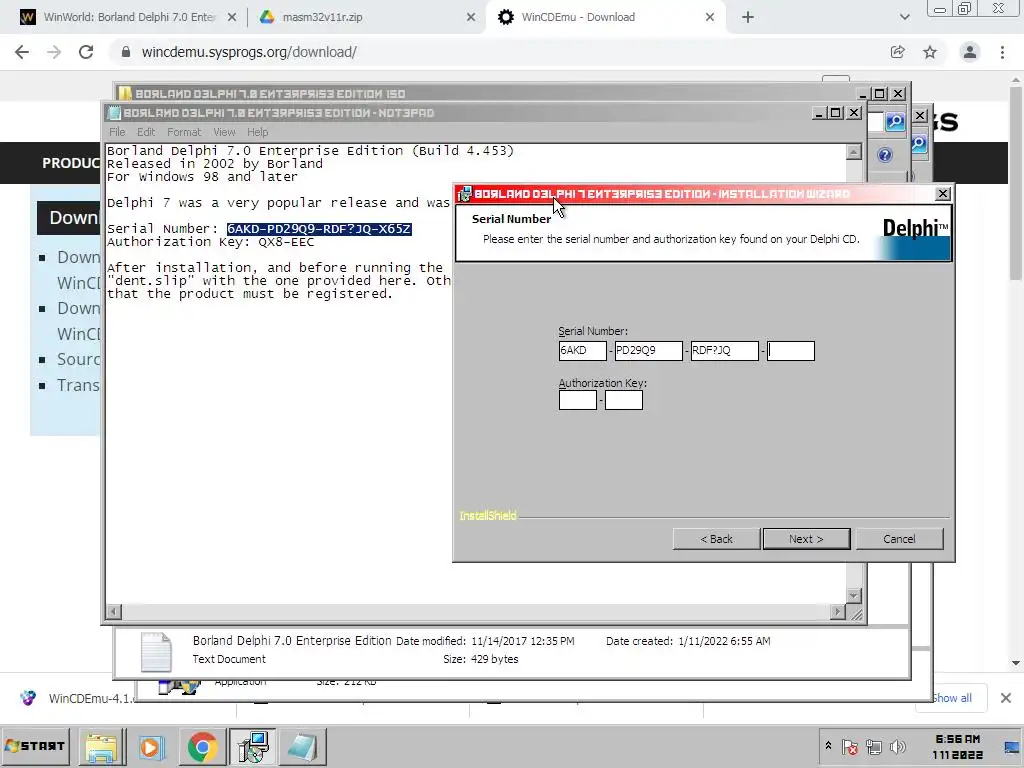Open the Notepad Edit menu

[146, 132]
